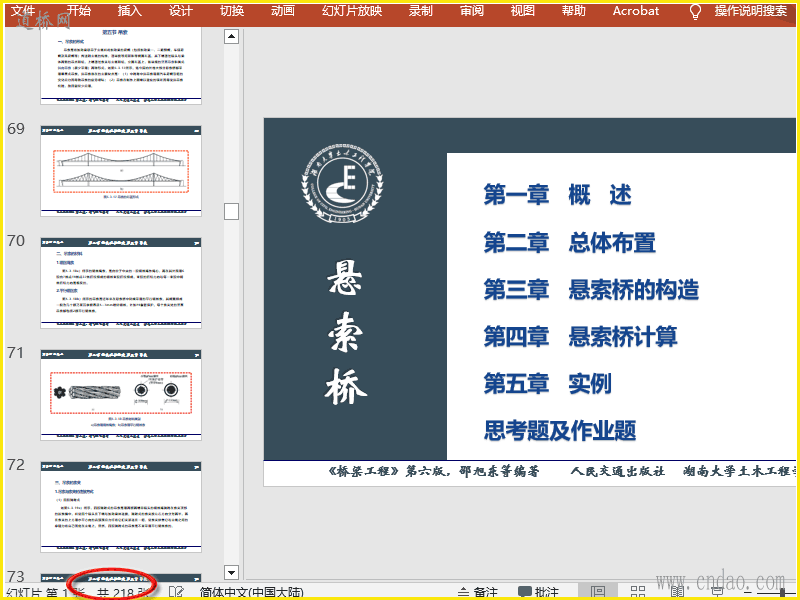Start slide show from status bar
Viewport: 800px width, 600px height.
click(x=717, y=592)
